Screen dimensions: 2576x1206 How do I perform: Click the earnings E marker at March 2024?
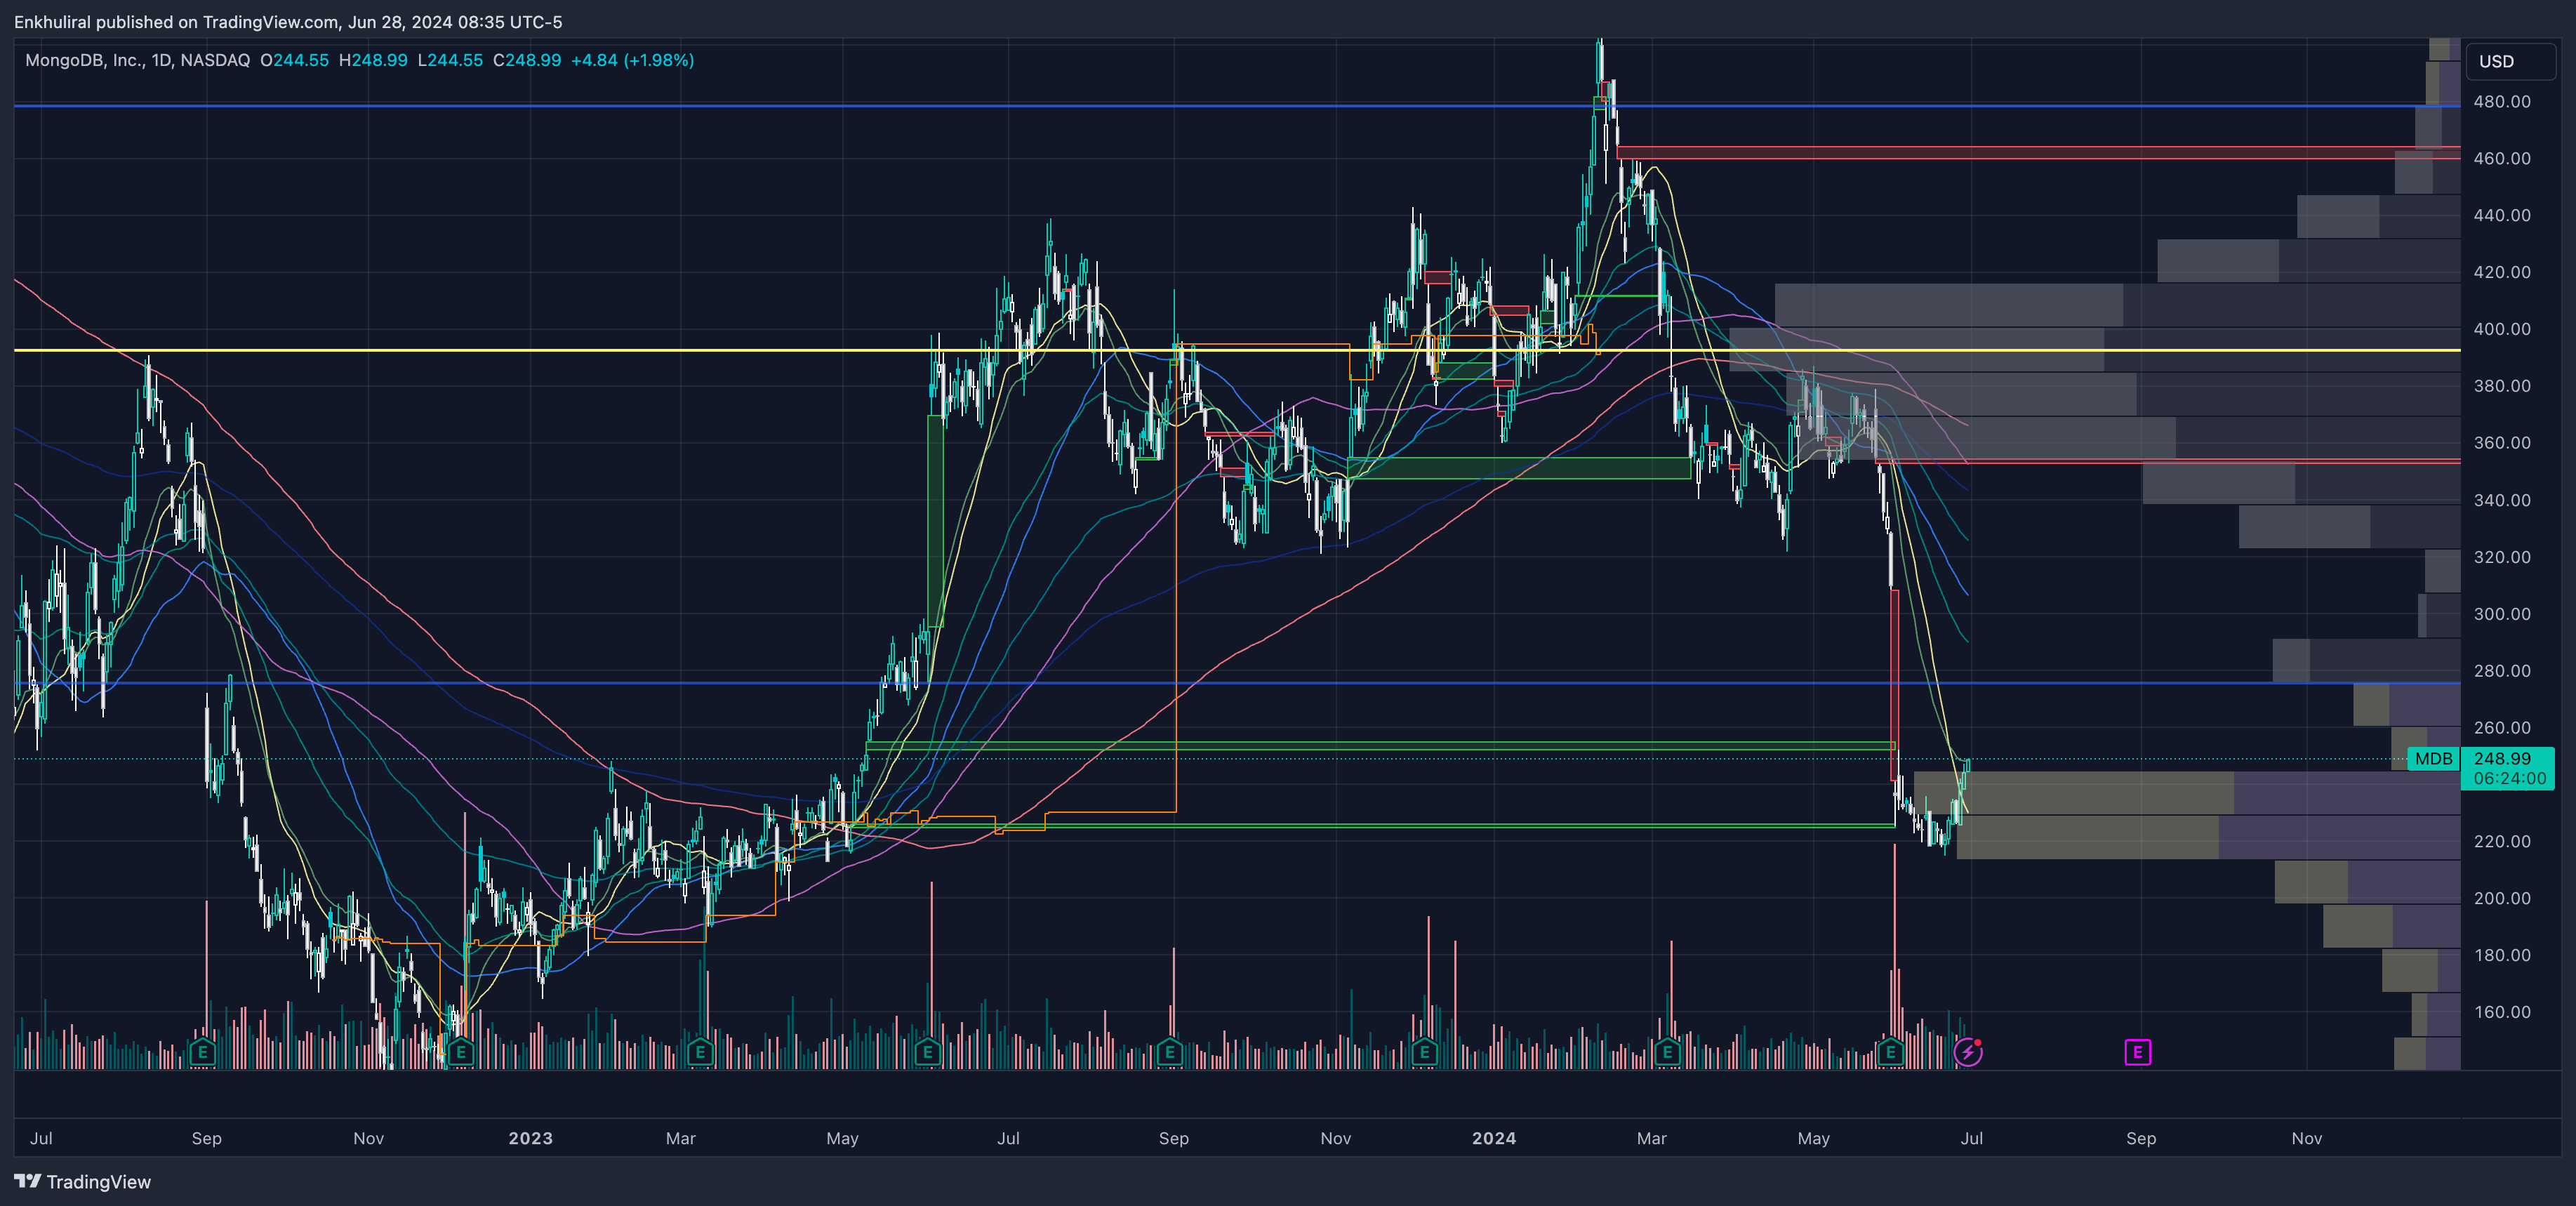coord(1667,1052)
